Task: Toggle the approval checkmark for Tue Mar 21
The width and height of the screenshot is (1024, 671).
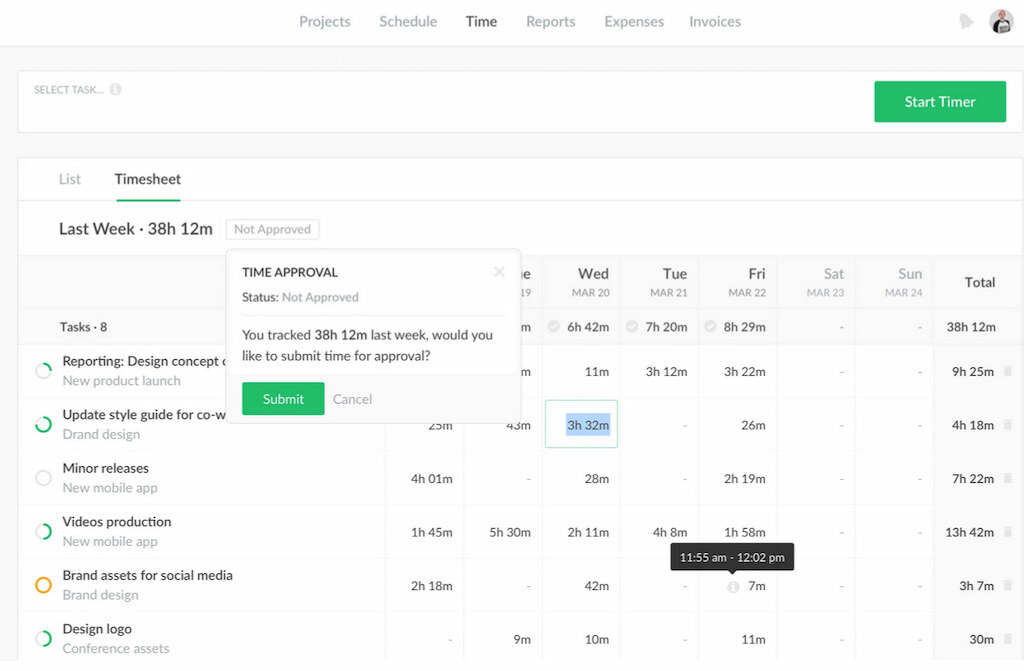Action: (x=630, y=326)
